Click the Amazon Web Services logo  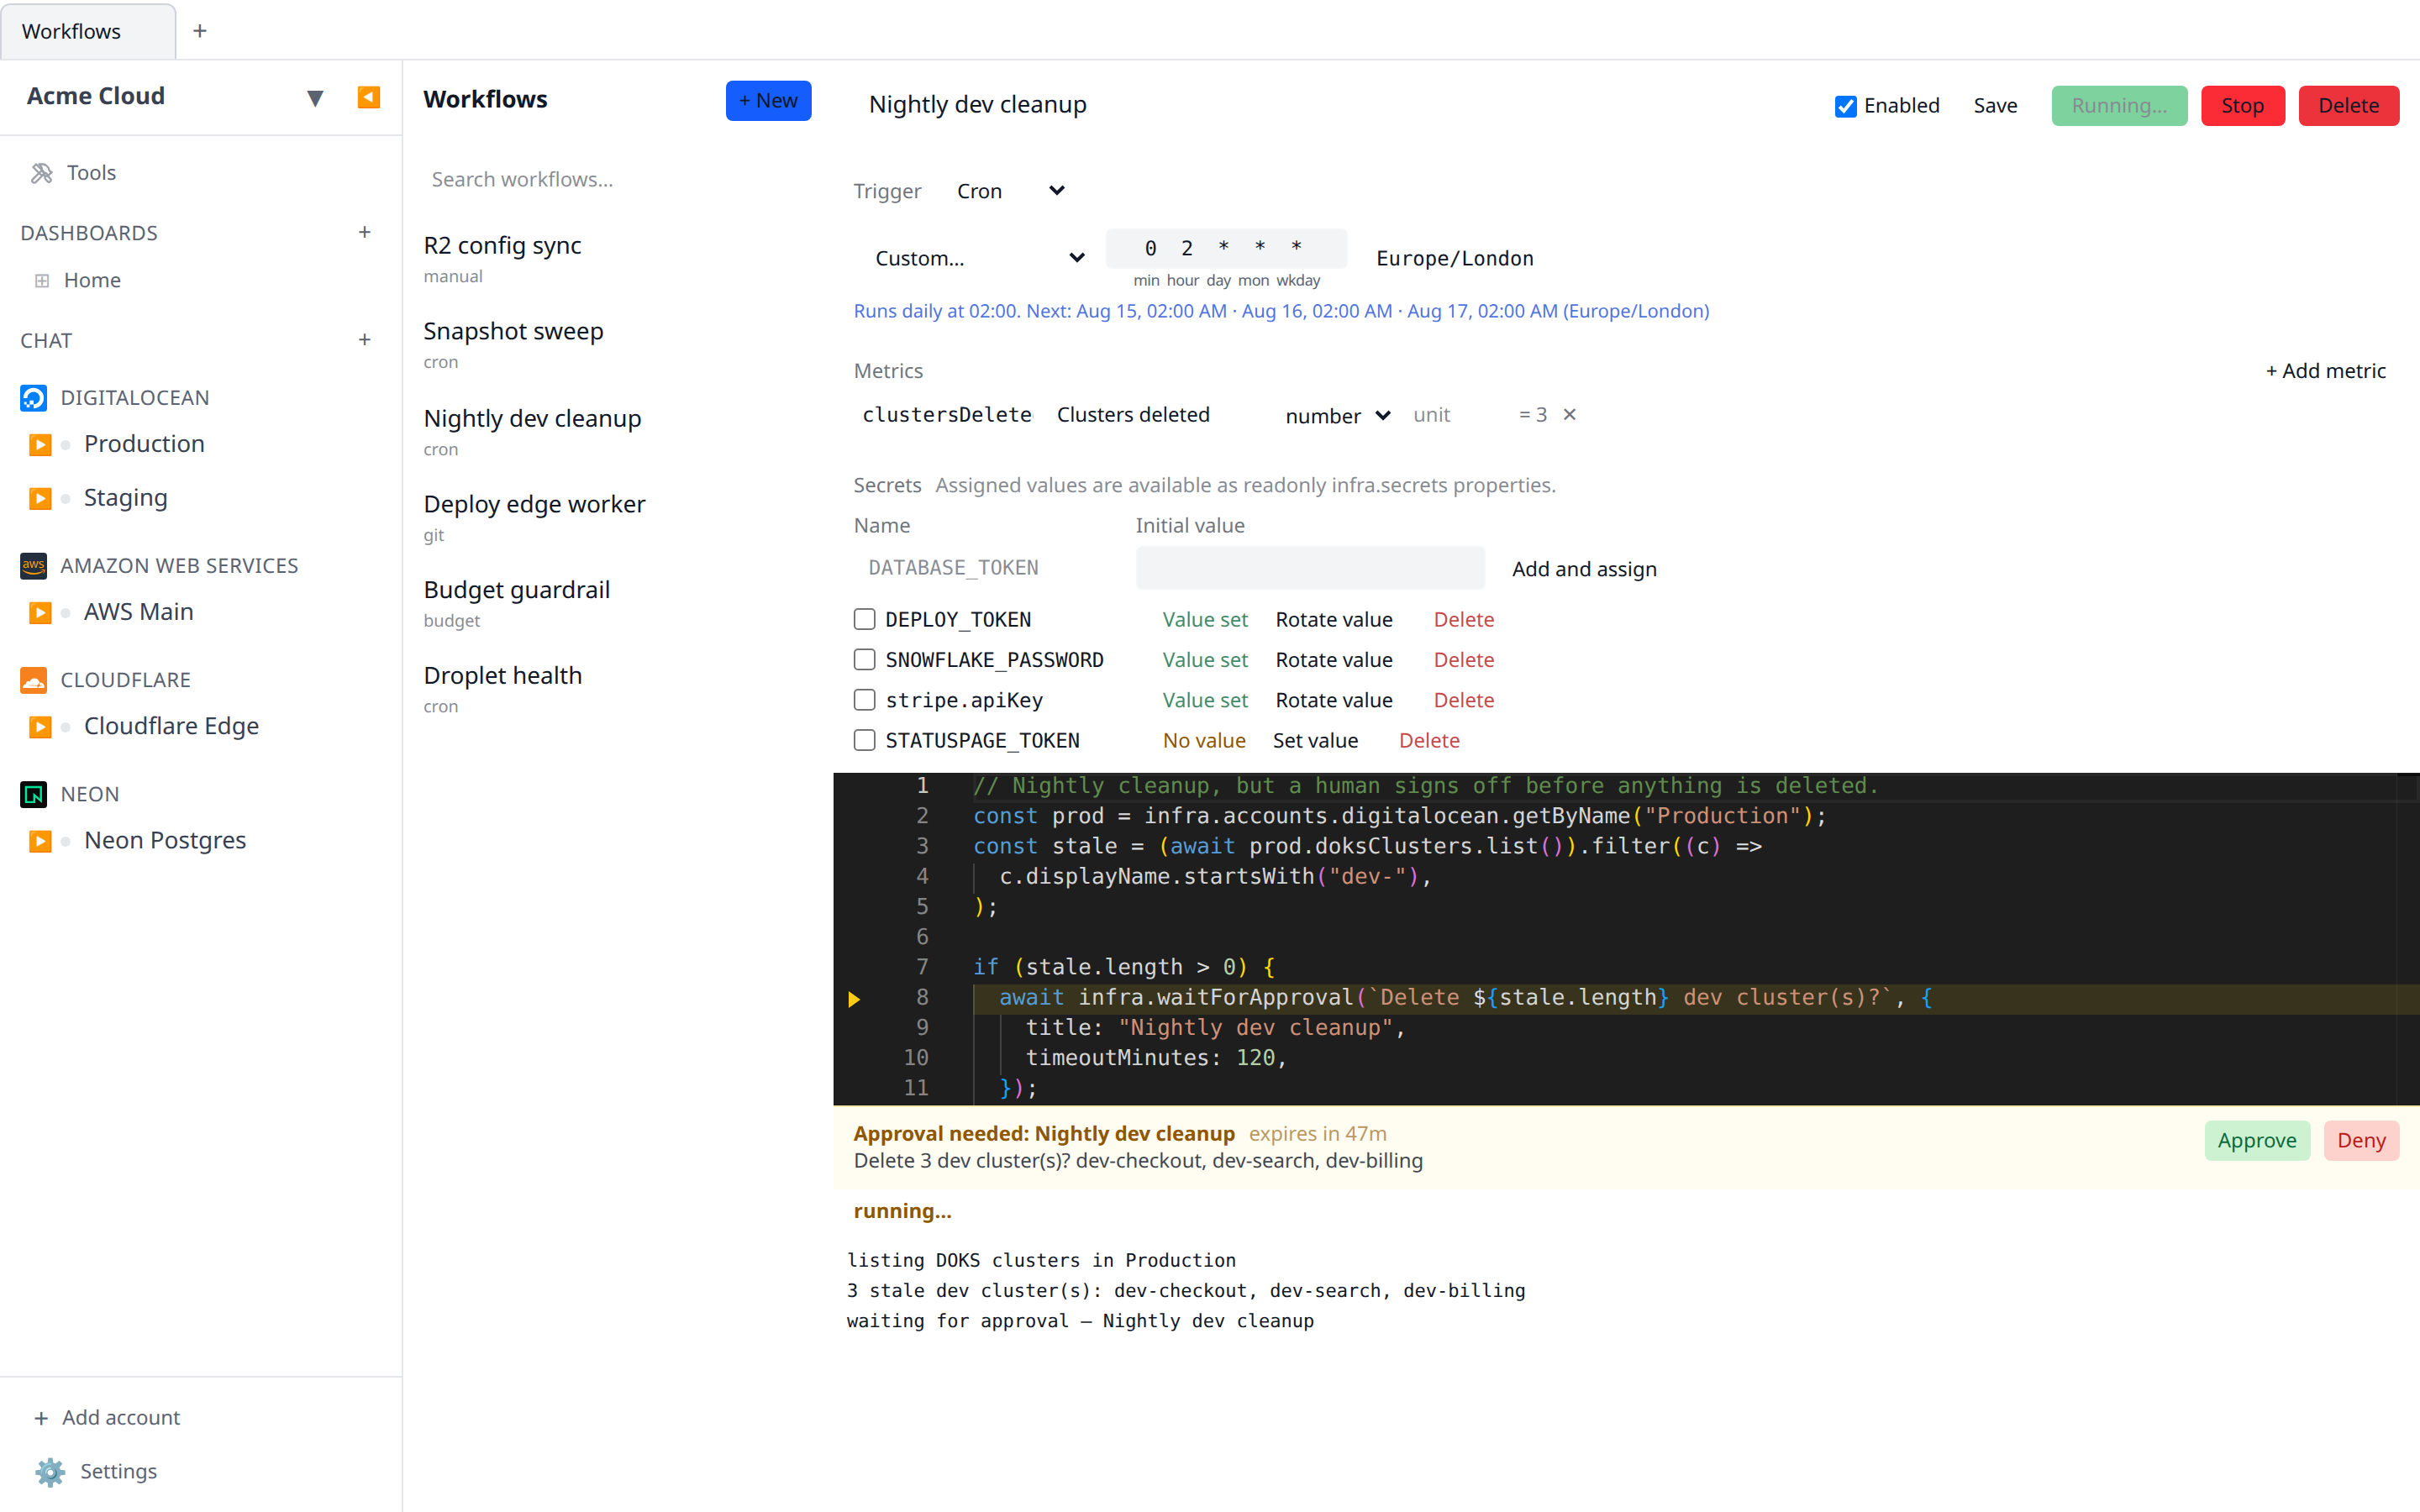point(33,566)
